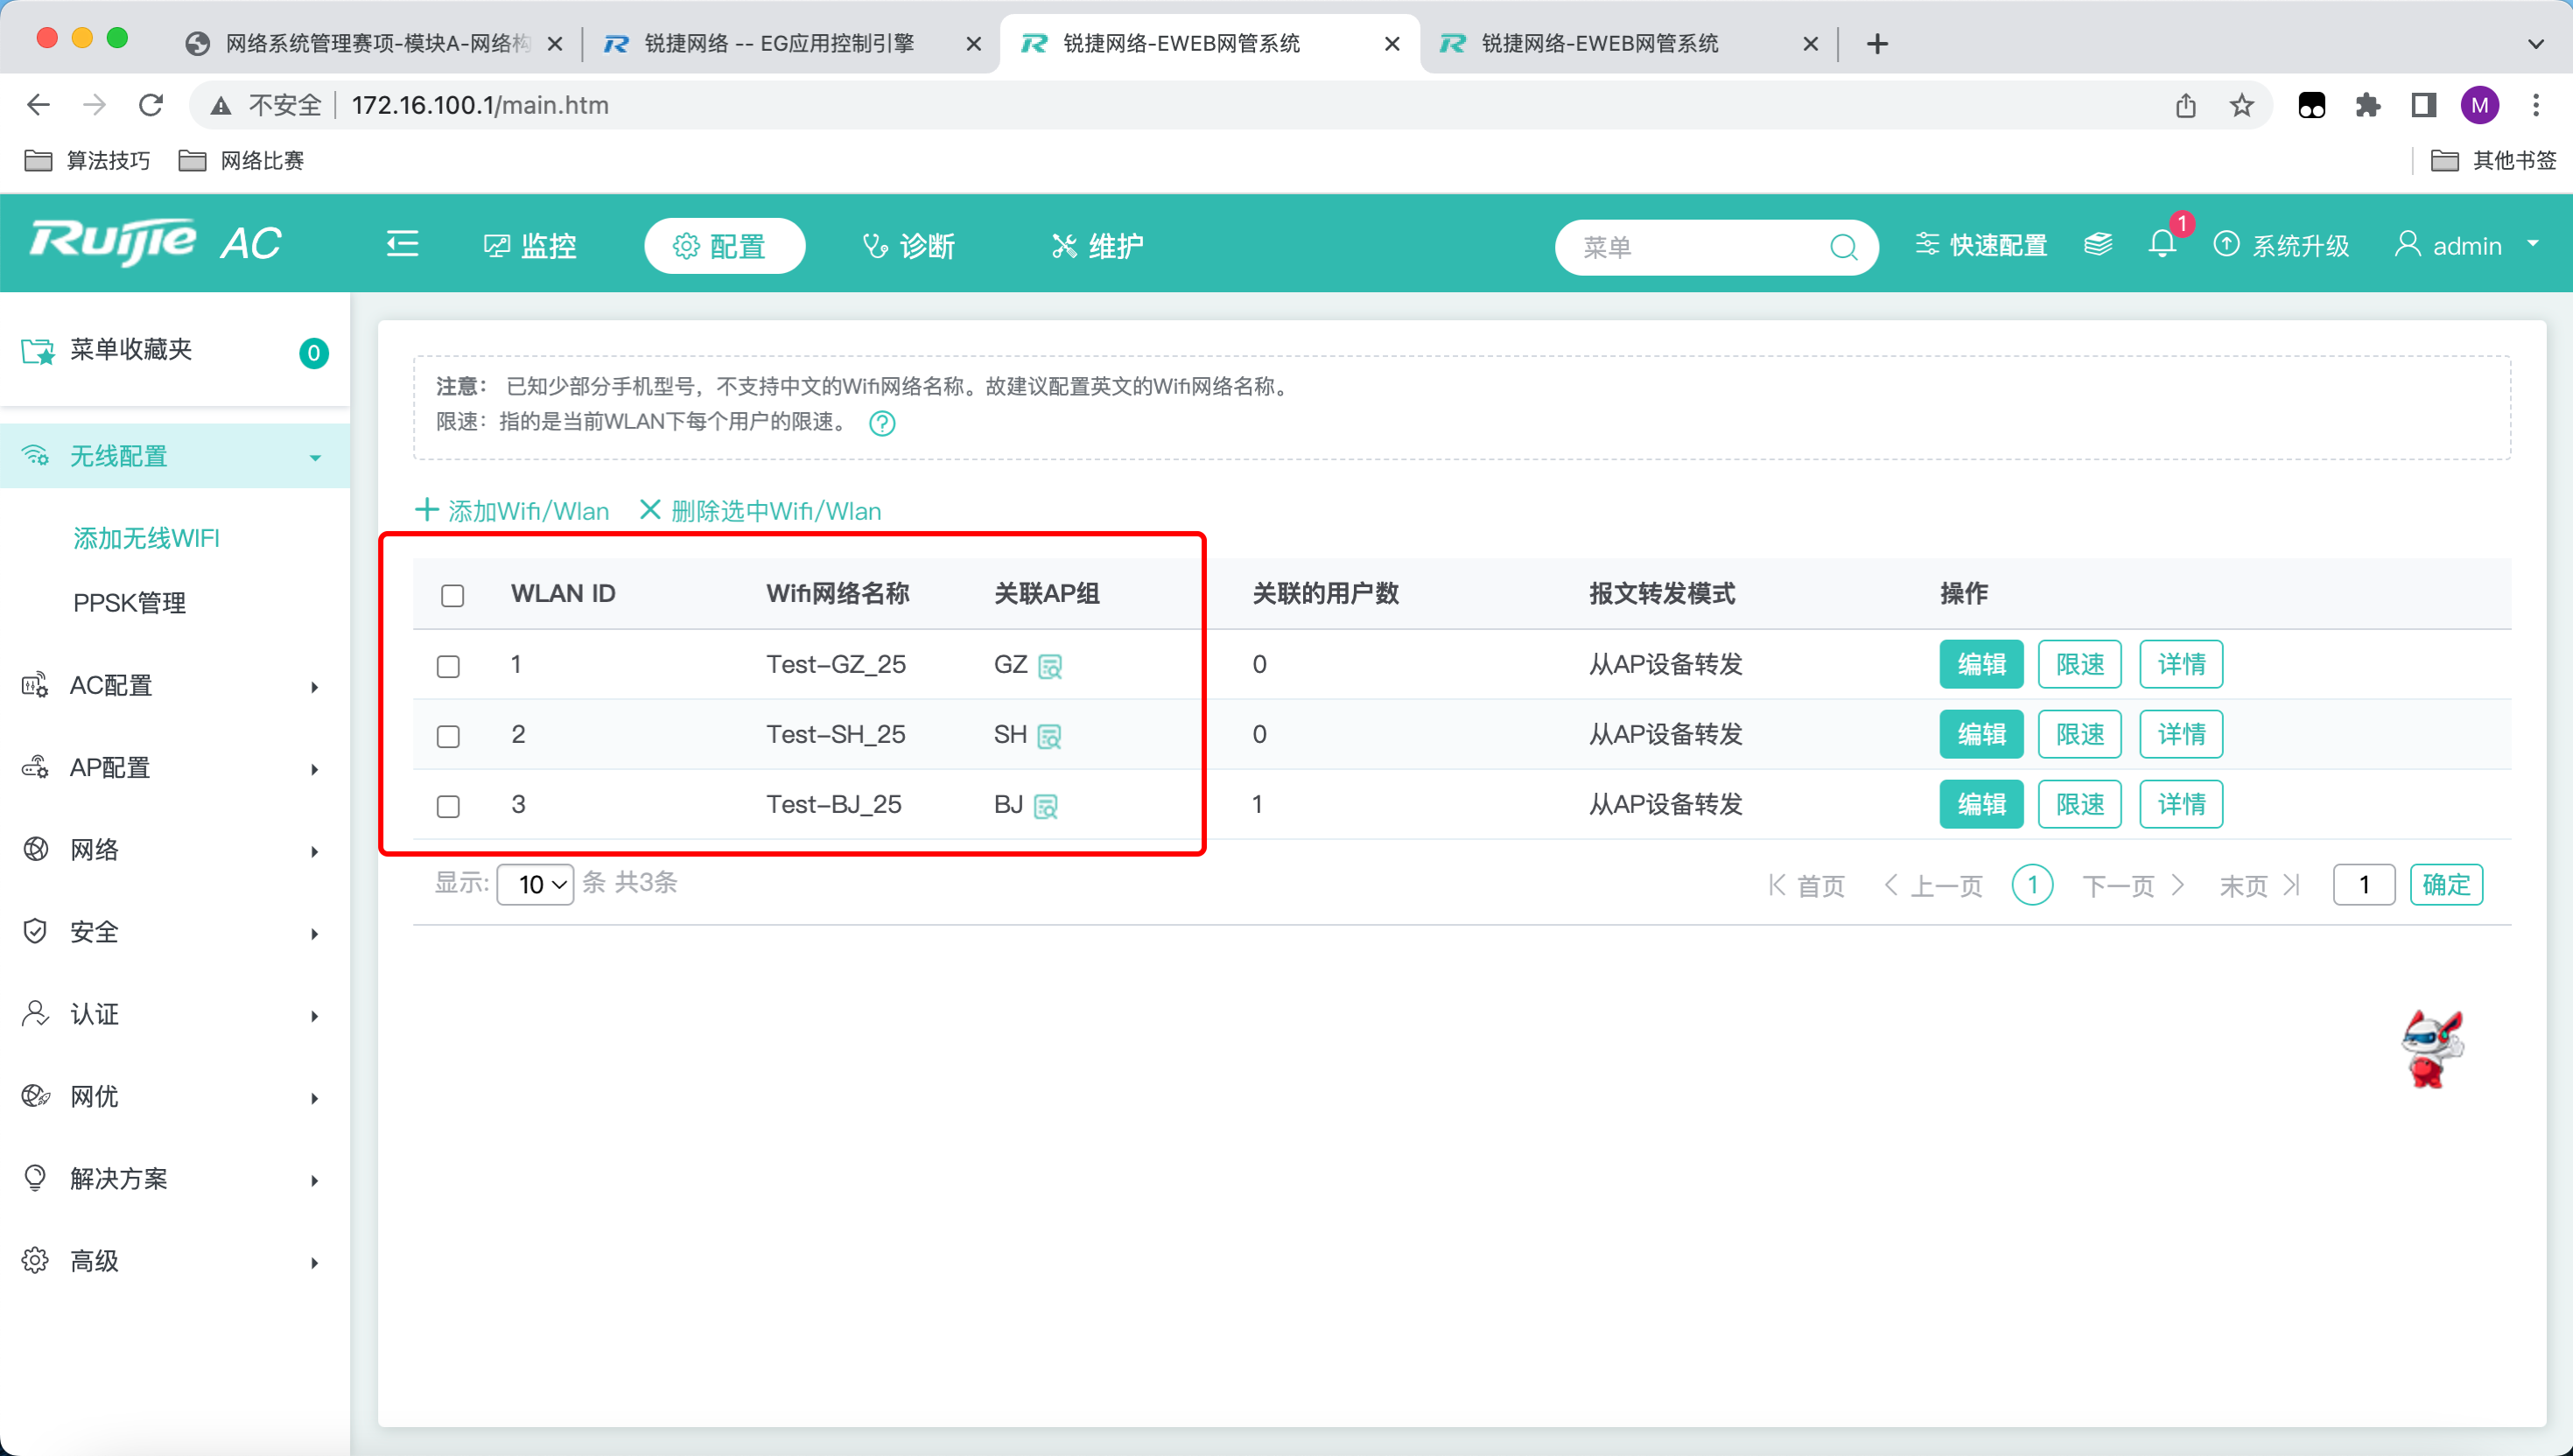Screen dimensions: 2573x1456
Task: Click the layers stack icon in header
Action: pos(2097,245)
